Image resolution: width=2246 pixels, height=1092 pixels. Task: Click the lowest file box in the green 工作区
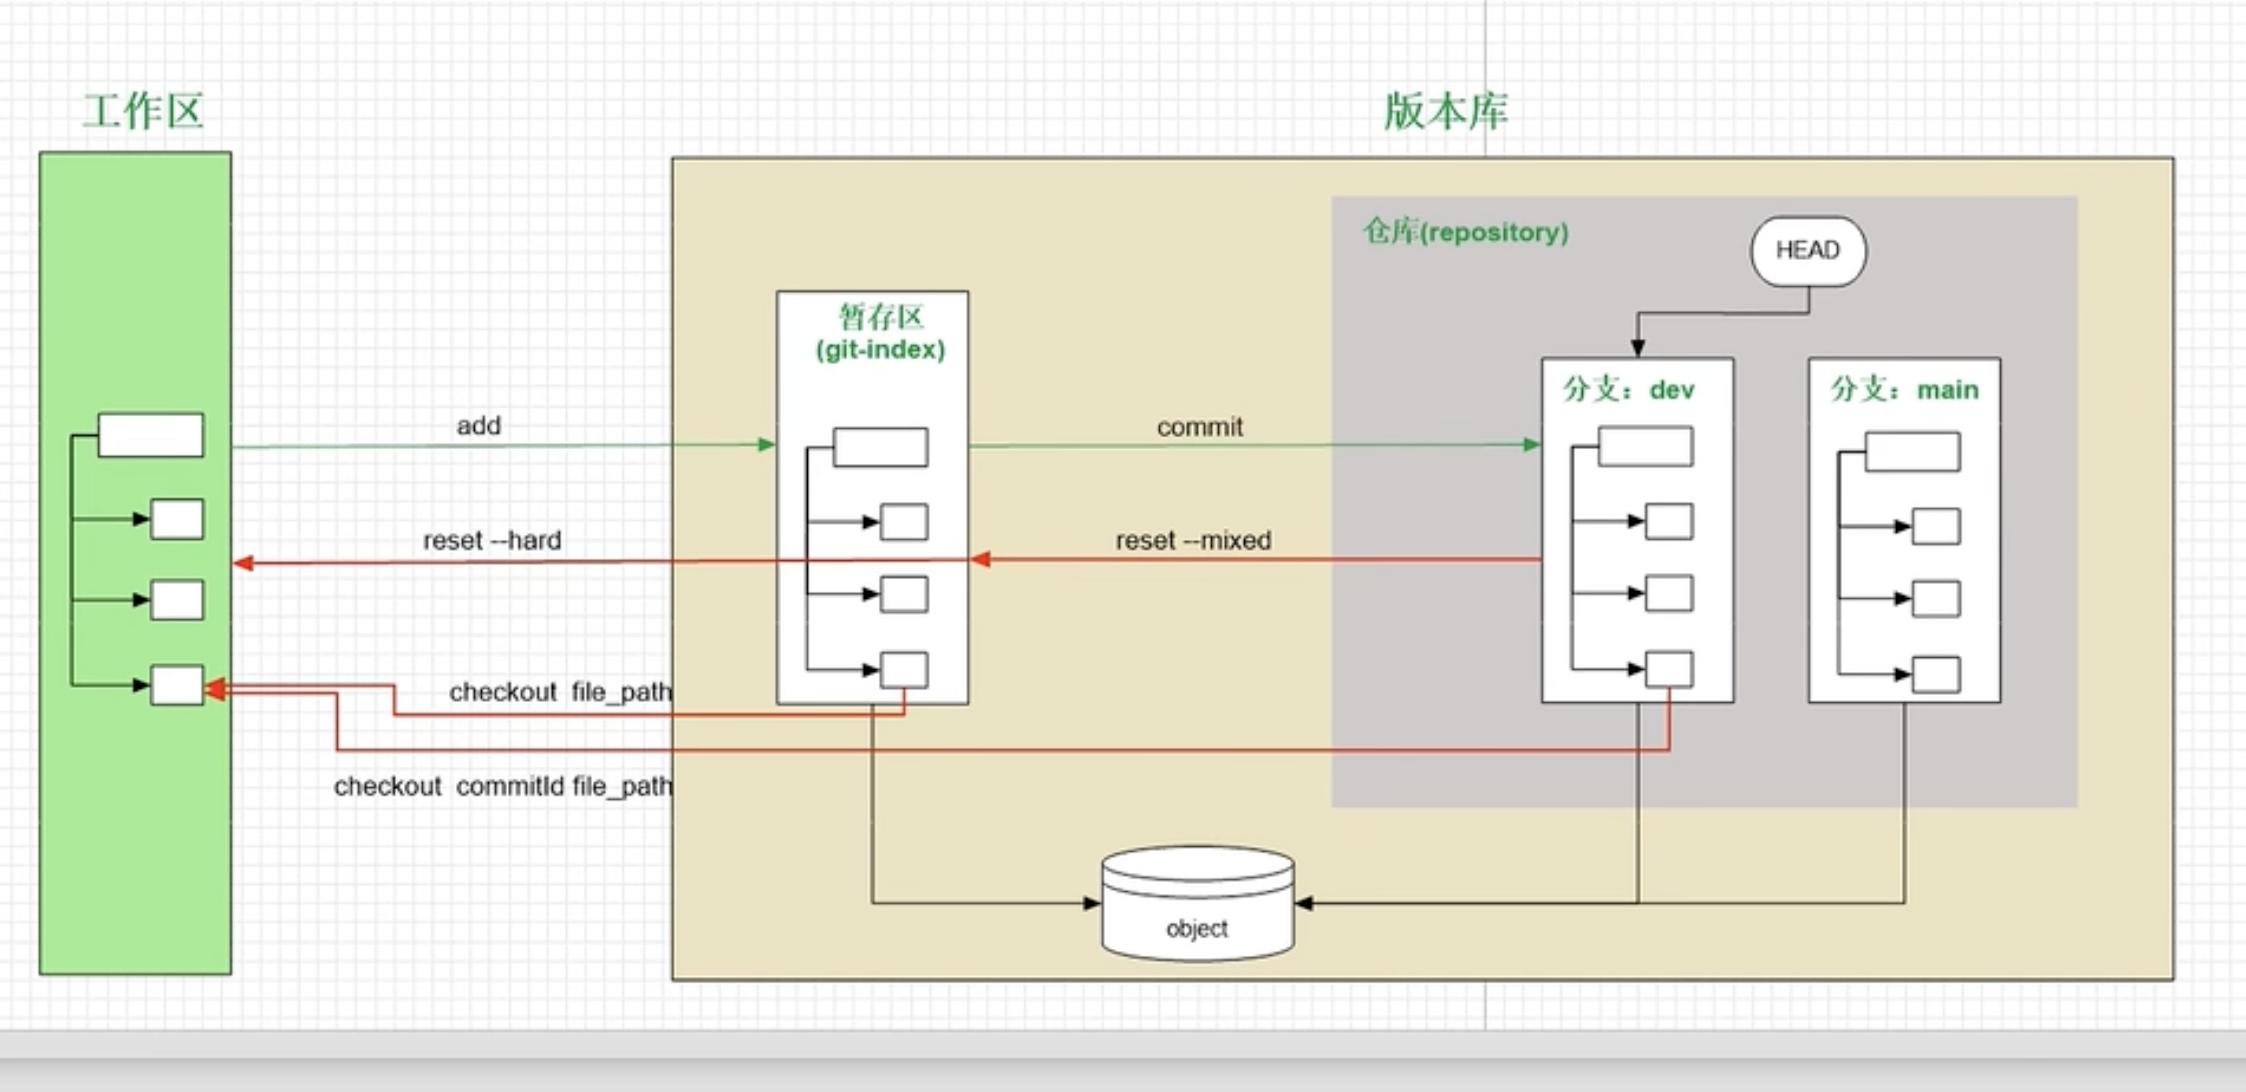pos(177,686)
